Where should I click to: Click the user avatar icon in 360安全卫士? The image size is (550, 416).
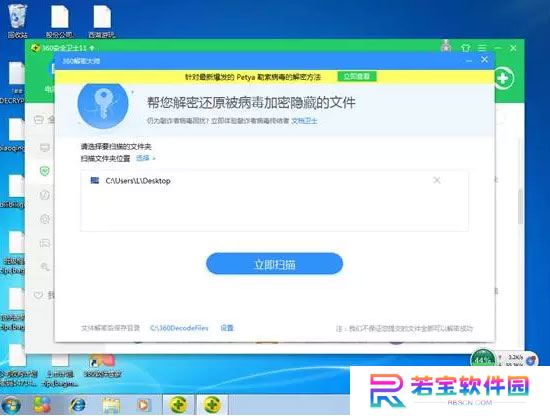(x=446, y=46)
